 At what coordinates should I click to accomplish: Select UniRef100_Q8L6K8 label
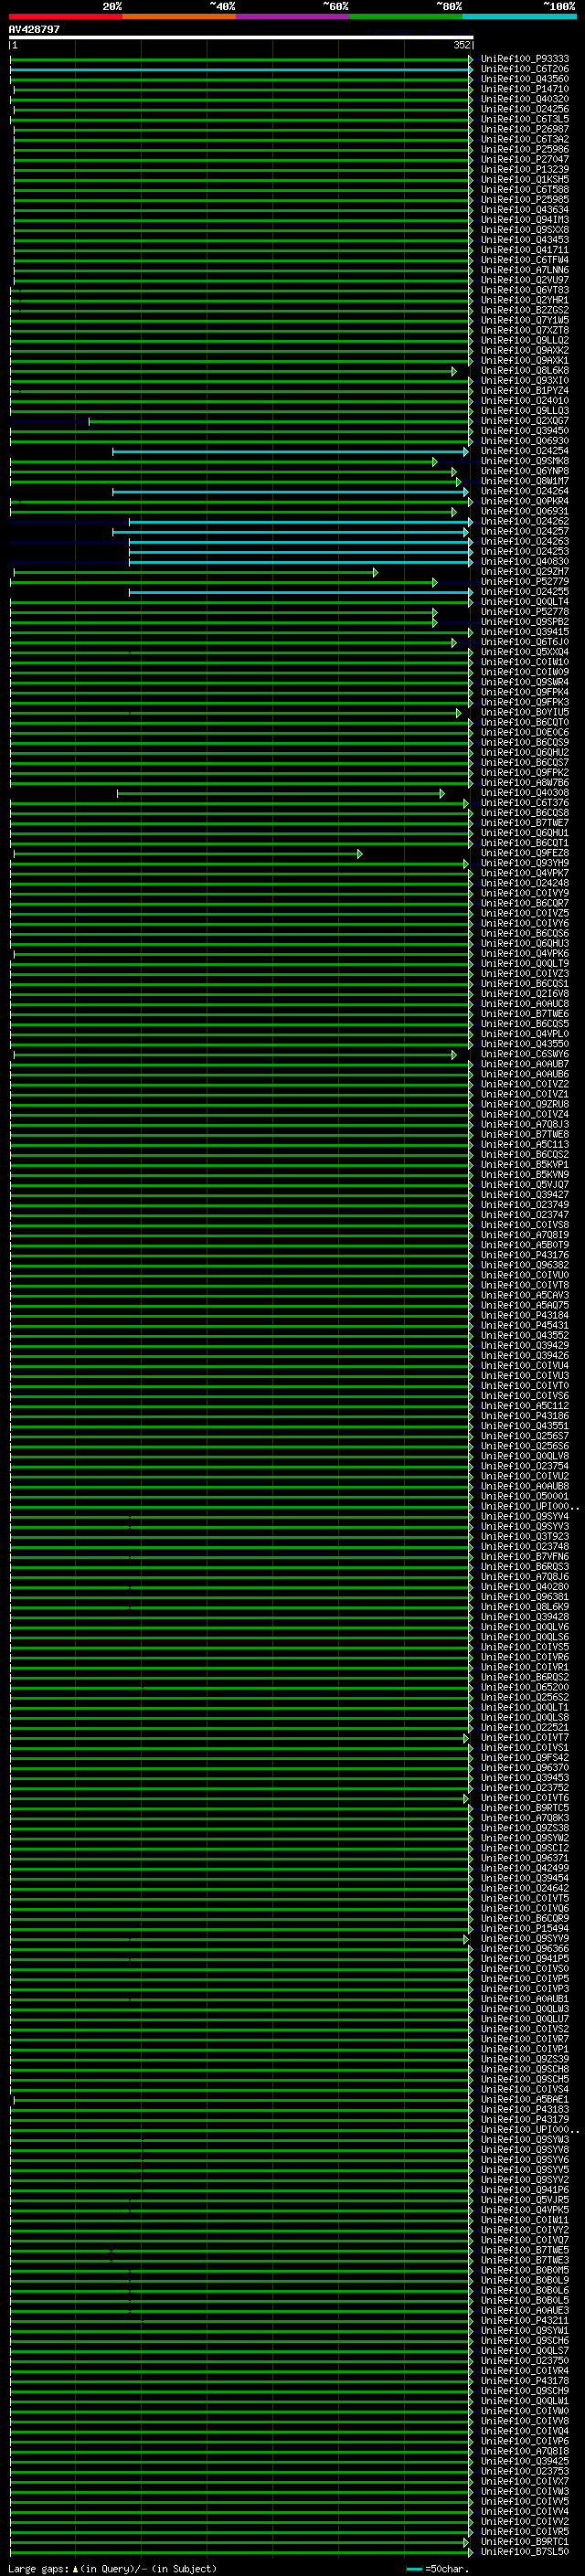[x=525, y=371]
